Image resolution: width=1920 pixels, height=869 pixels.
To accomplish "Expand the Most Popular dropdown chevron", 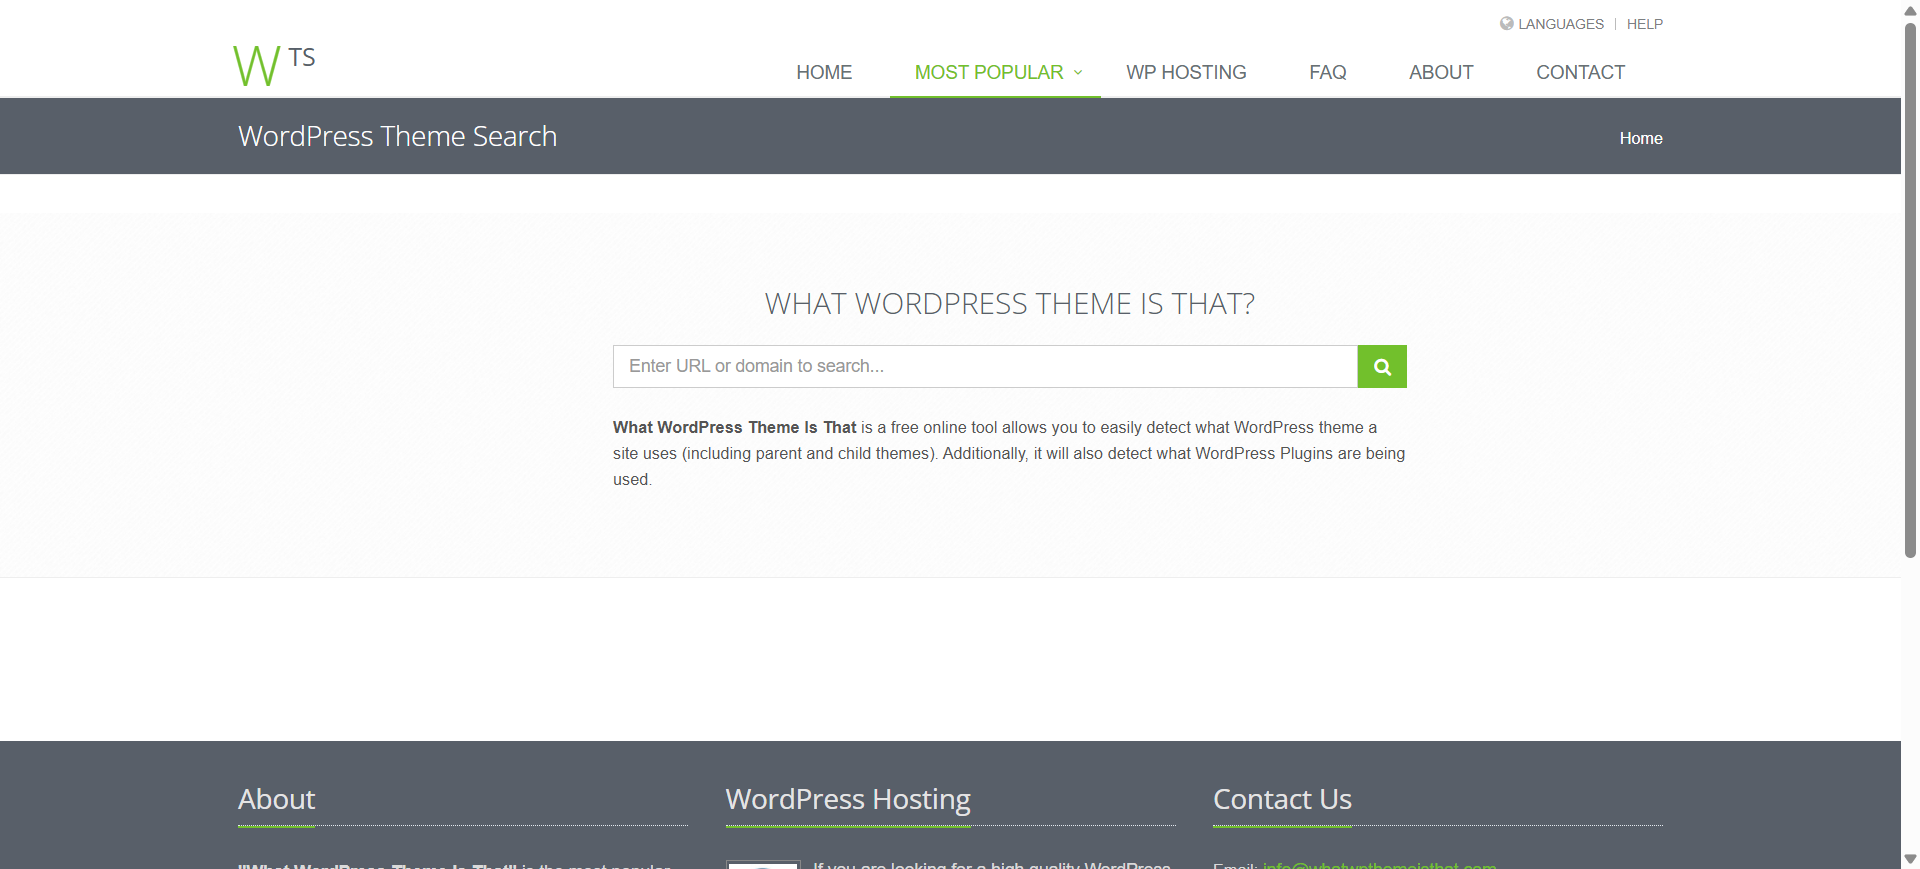I will (x=1078, y=73).
